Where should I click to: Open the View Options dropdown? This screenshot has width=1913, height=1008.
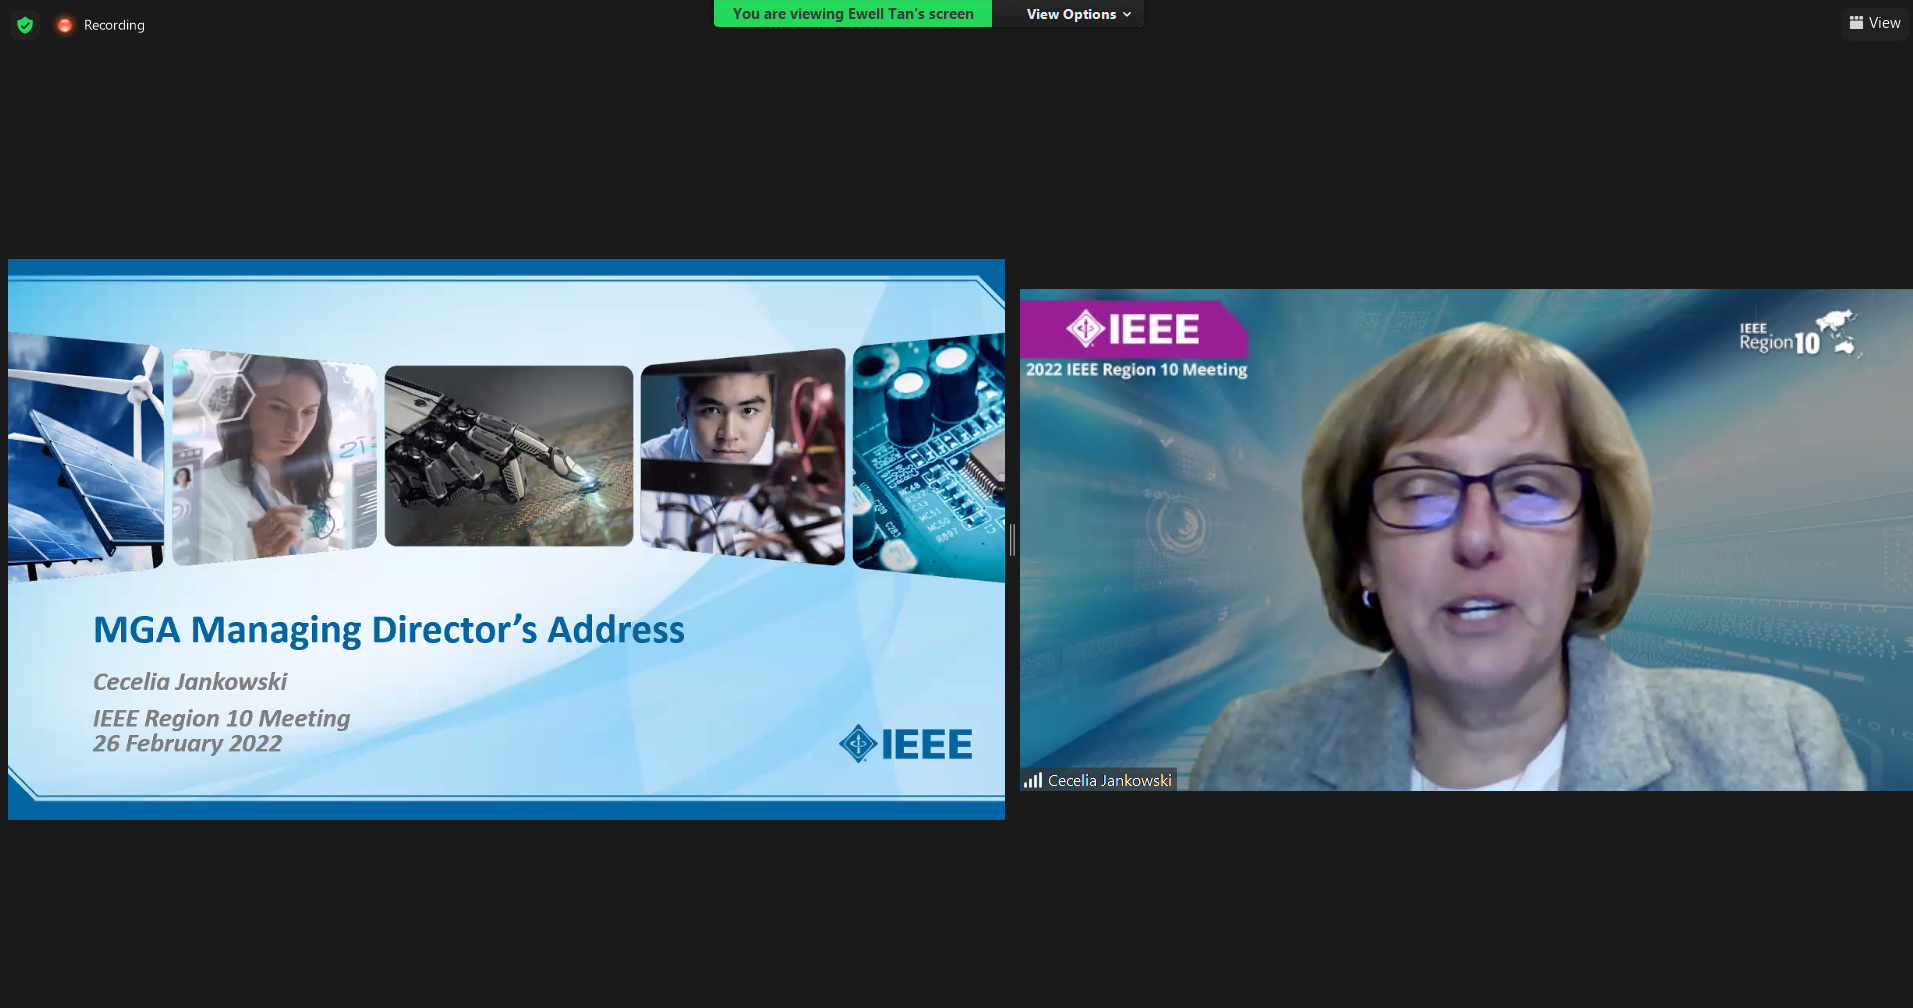(x=1078, y=14)
